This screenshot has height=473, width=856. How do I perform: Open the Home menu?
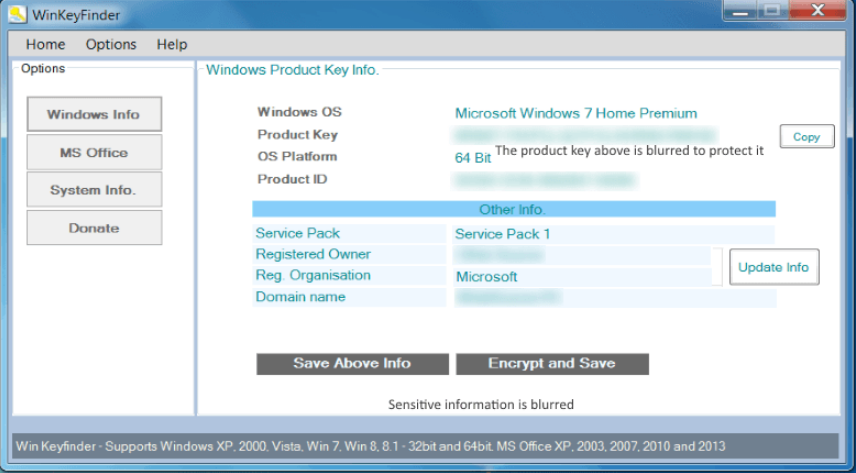coord(45,44)
